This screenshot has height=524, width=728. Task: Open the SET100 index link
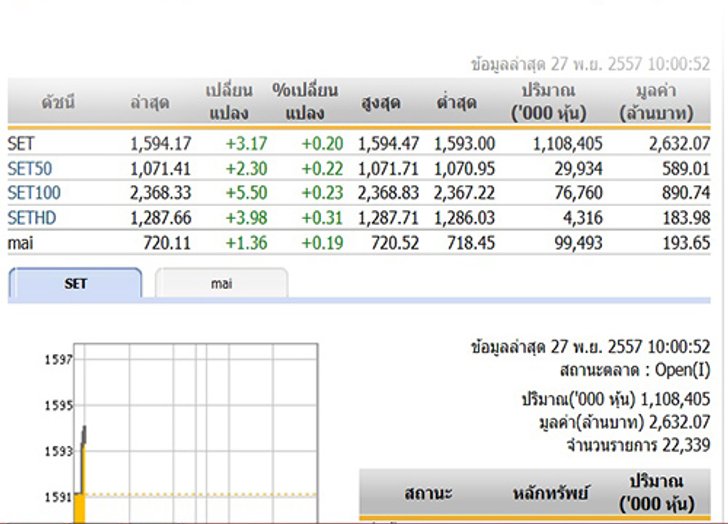pyautogui.click(x=34, y=193)
